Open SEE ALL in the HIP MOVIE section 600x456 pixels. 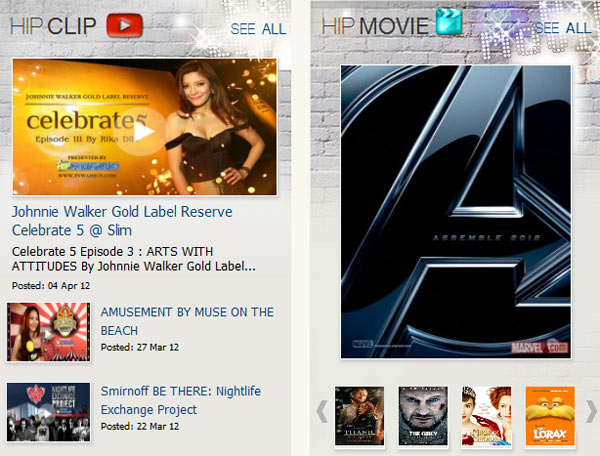pyautogui.click(x=563, y=28)
